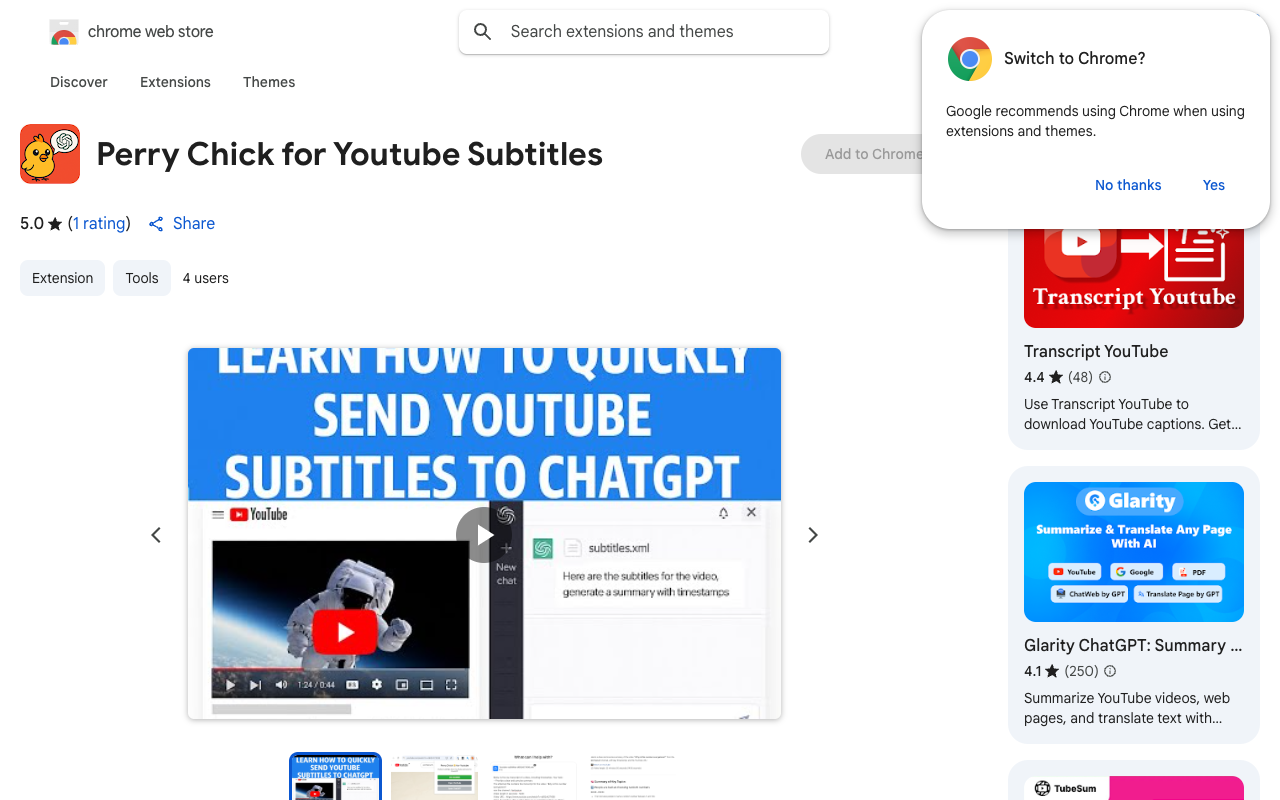
Task: Click info icon beside Transcript YouTube rating
Action: tap(1105, 377)
